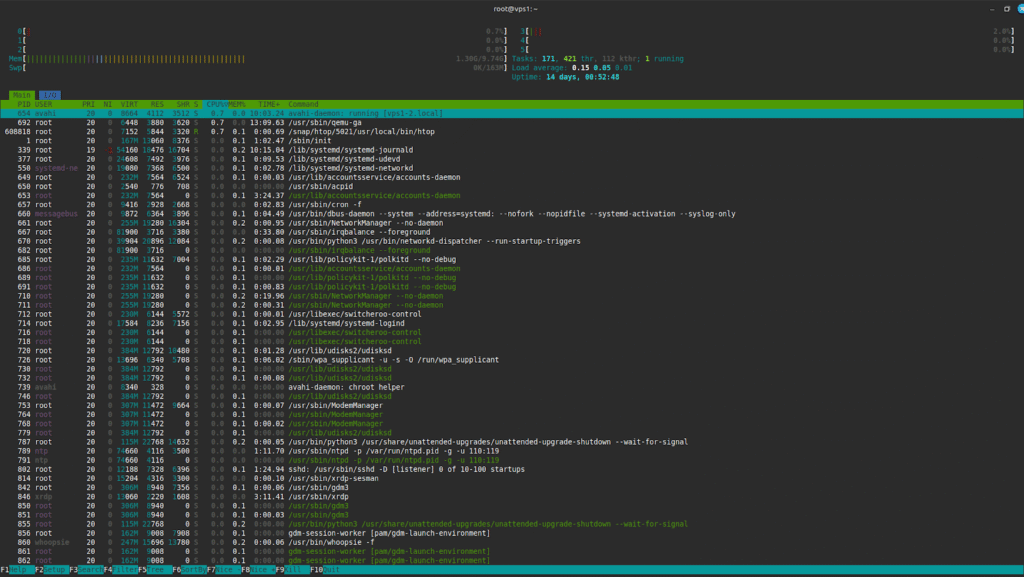Screen dimensions: 1024x577
Task: Sort processes by the CPU% column
Action: [x=214, y=105]
